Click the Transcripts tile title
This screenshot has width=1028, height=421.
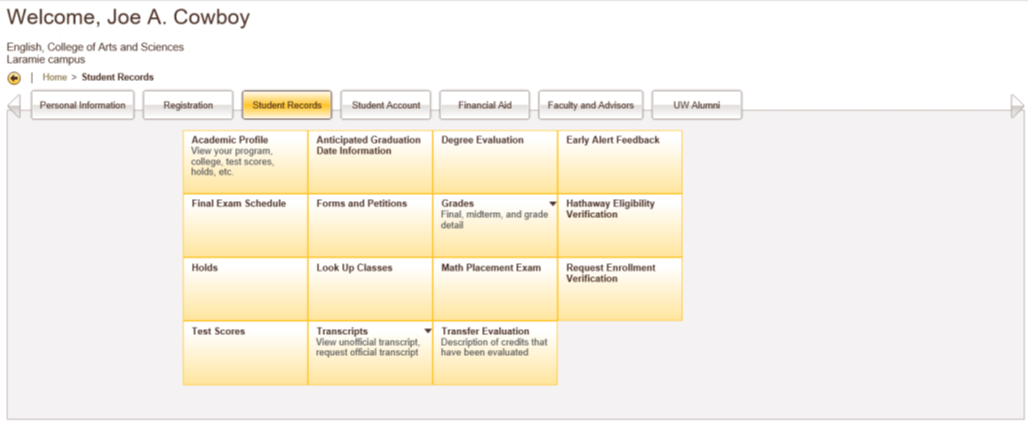click(x=342, y=331)
